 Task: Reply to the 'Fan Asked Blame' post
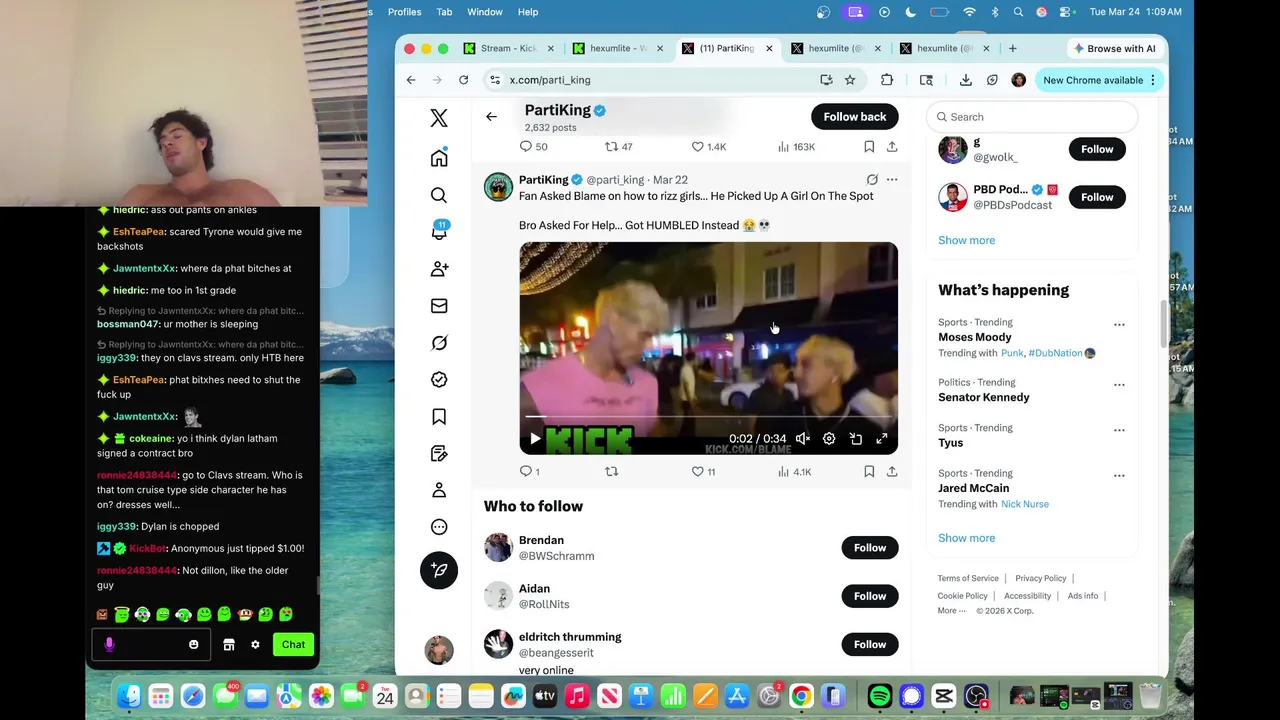tap(526, 471)
